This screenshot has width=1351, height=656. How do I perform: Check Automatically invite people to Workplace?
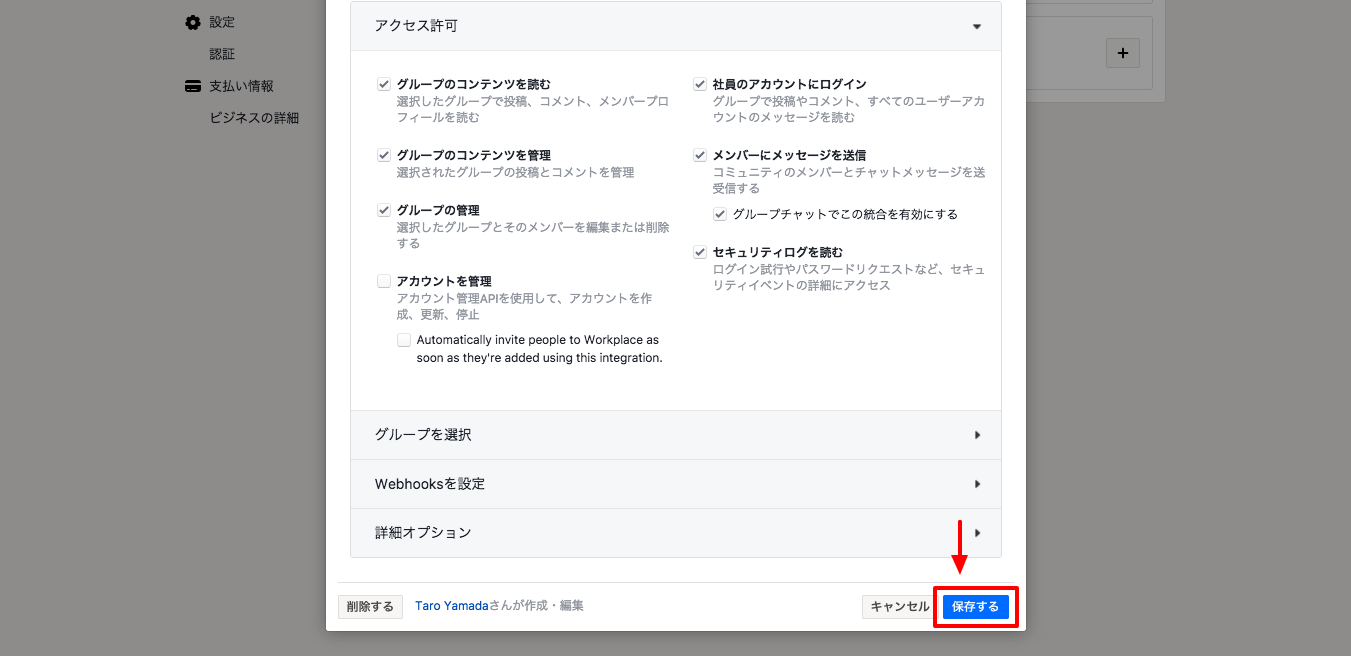click(404, 340)
